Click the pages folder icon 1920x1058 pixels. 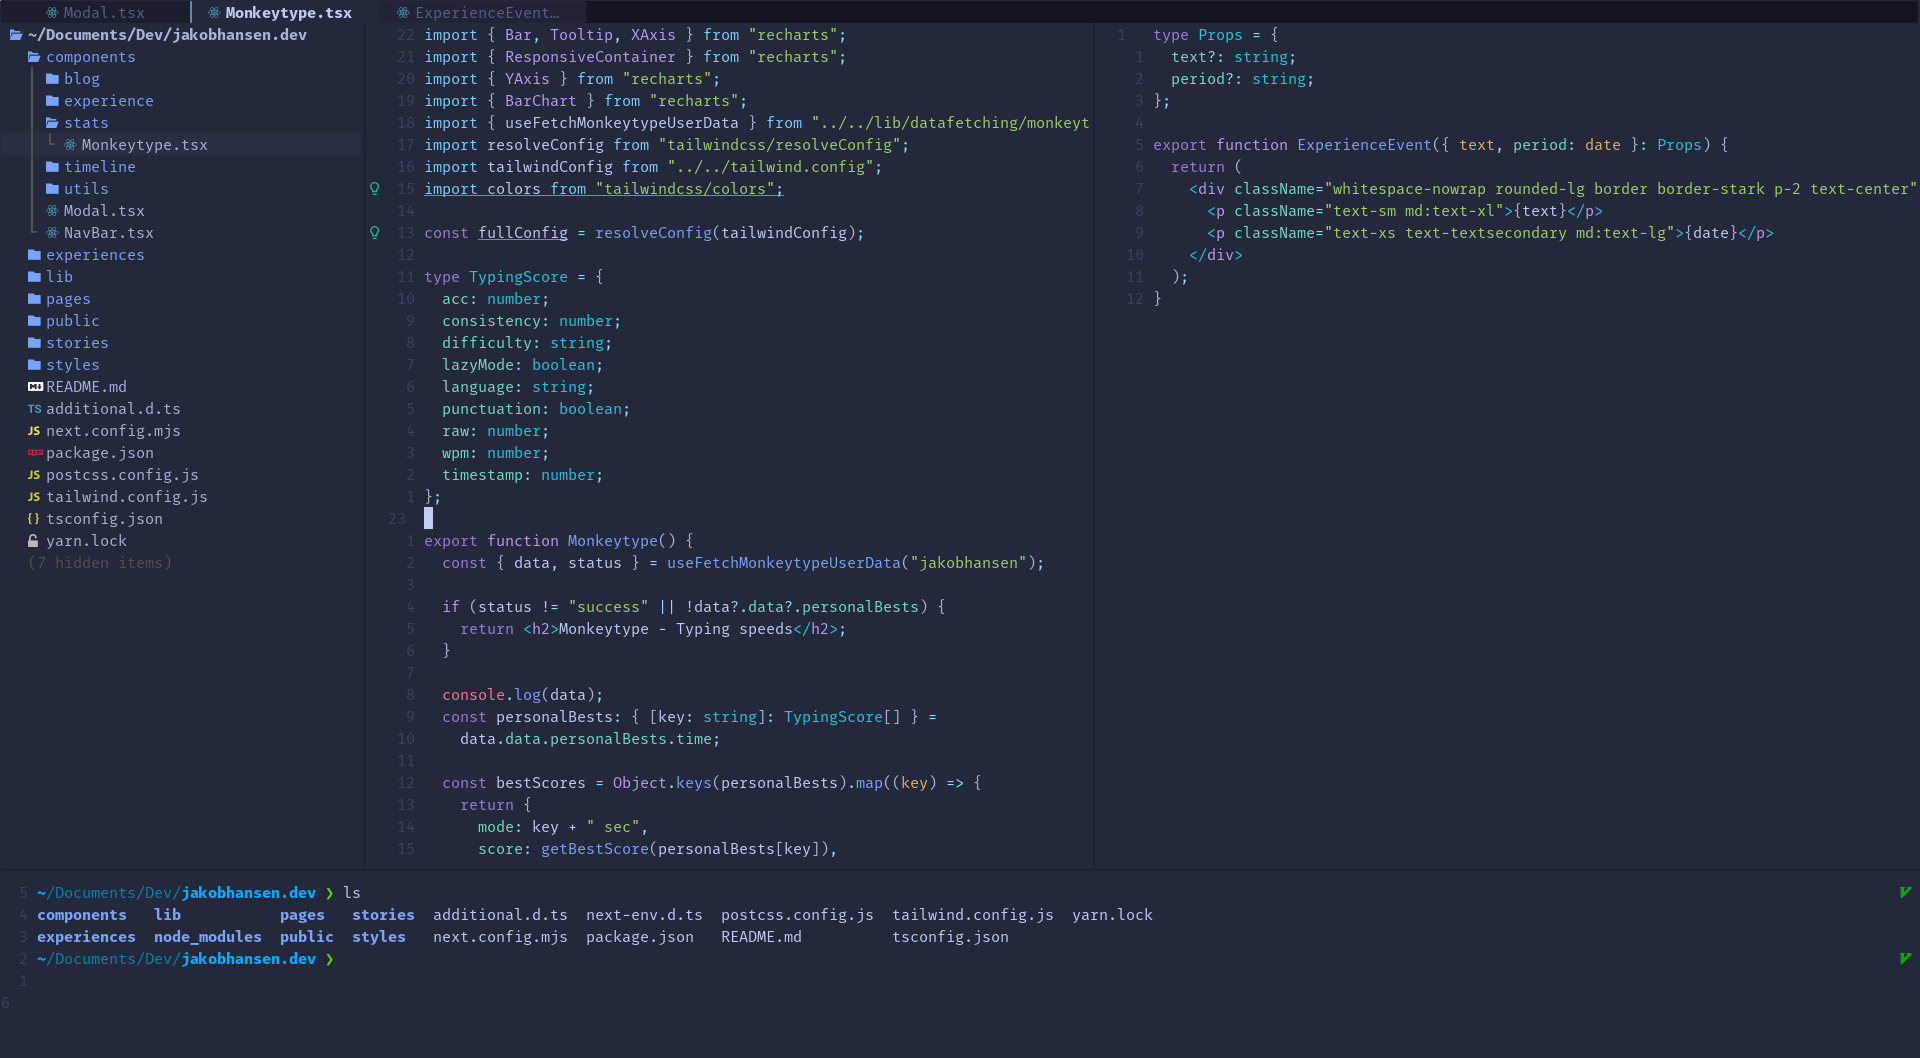[34, 299]
